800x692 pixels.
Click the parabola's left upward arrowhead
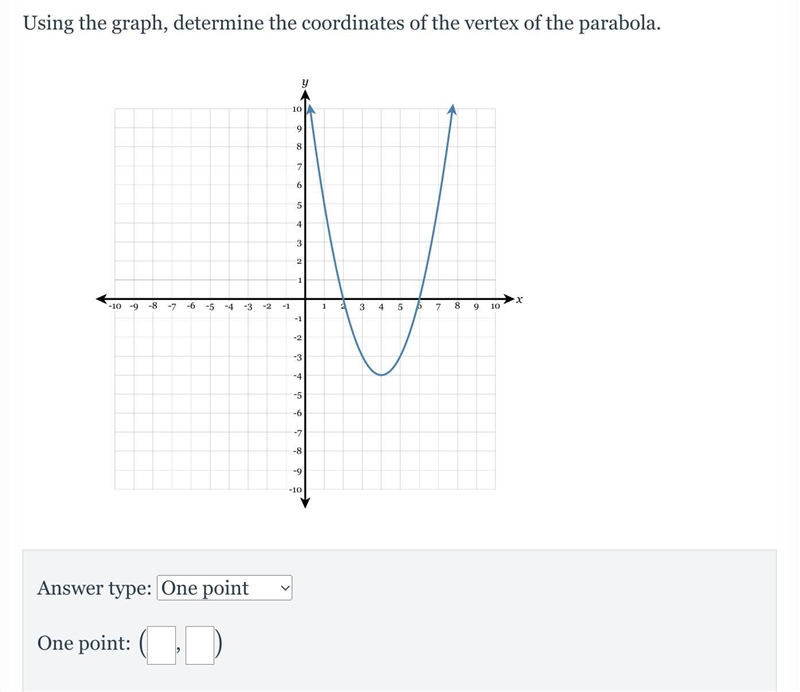click(x=311, y=109)
